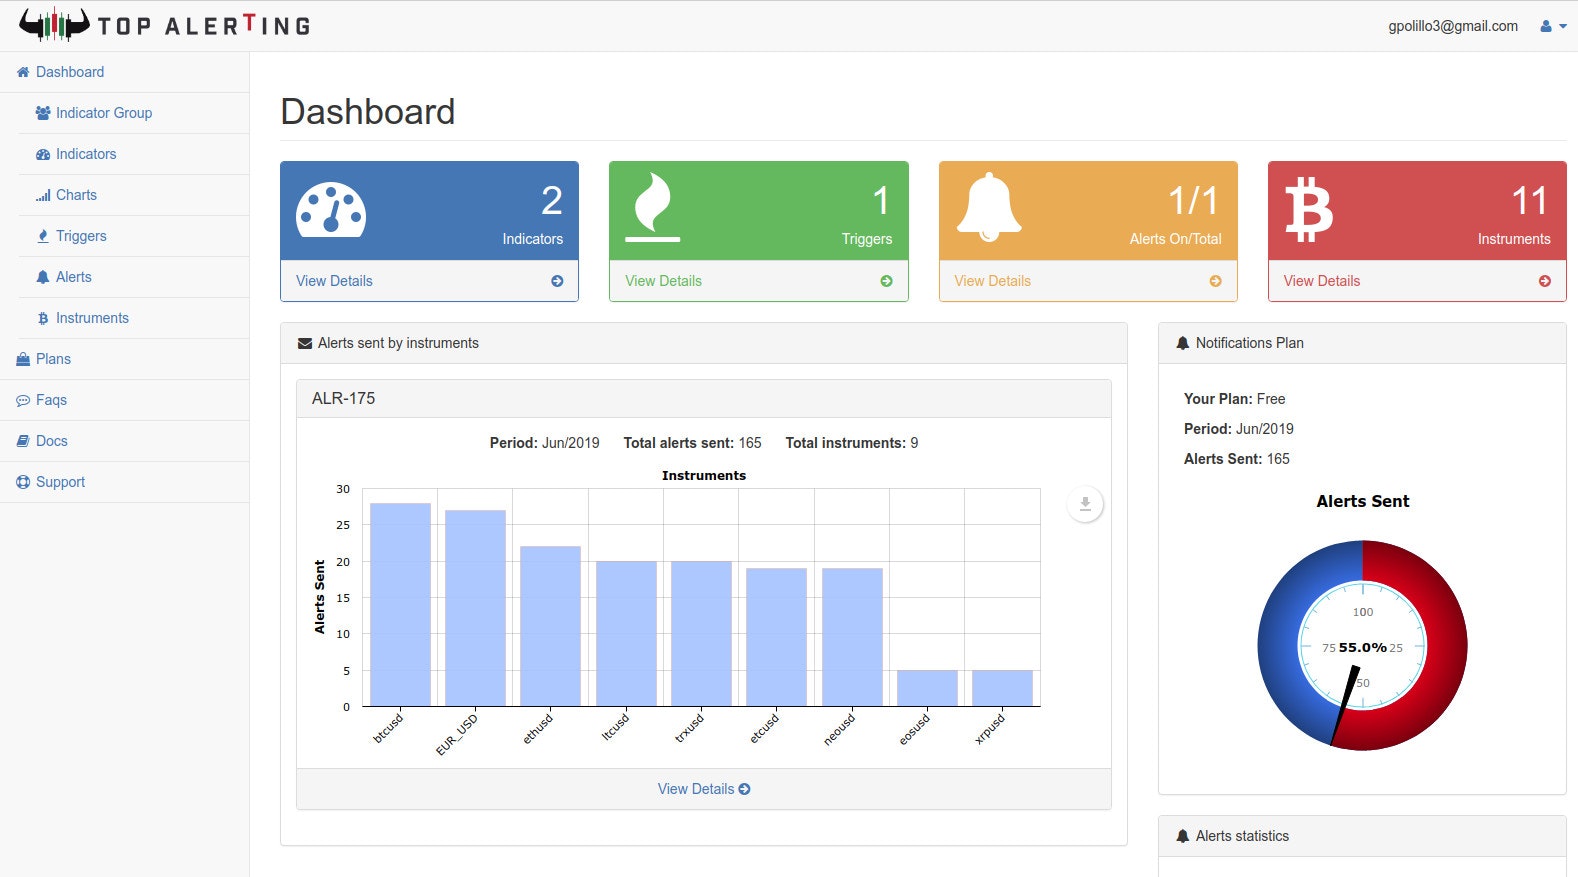Click the Alerts On/Total value 1/1
The width and height of the screenshot is (1578, 877).
pos(1193,201)
